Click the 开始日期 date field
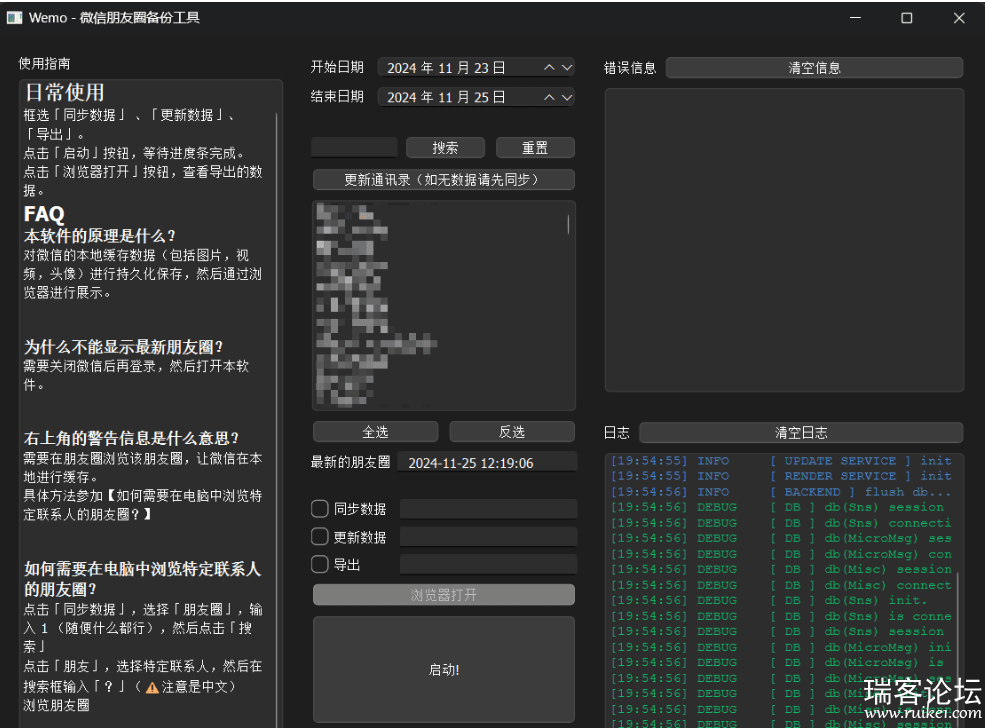 coord(476,67)
